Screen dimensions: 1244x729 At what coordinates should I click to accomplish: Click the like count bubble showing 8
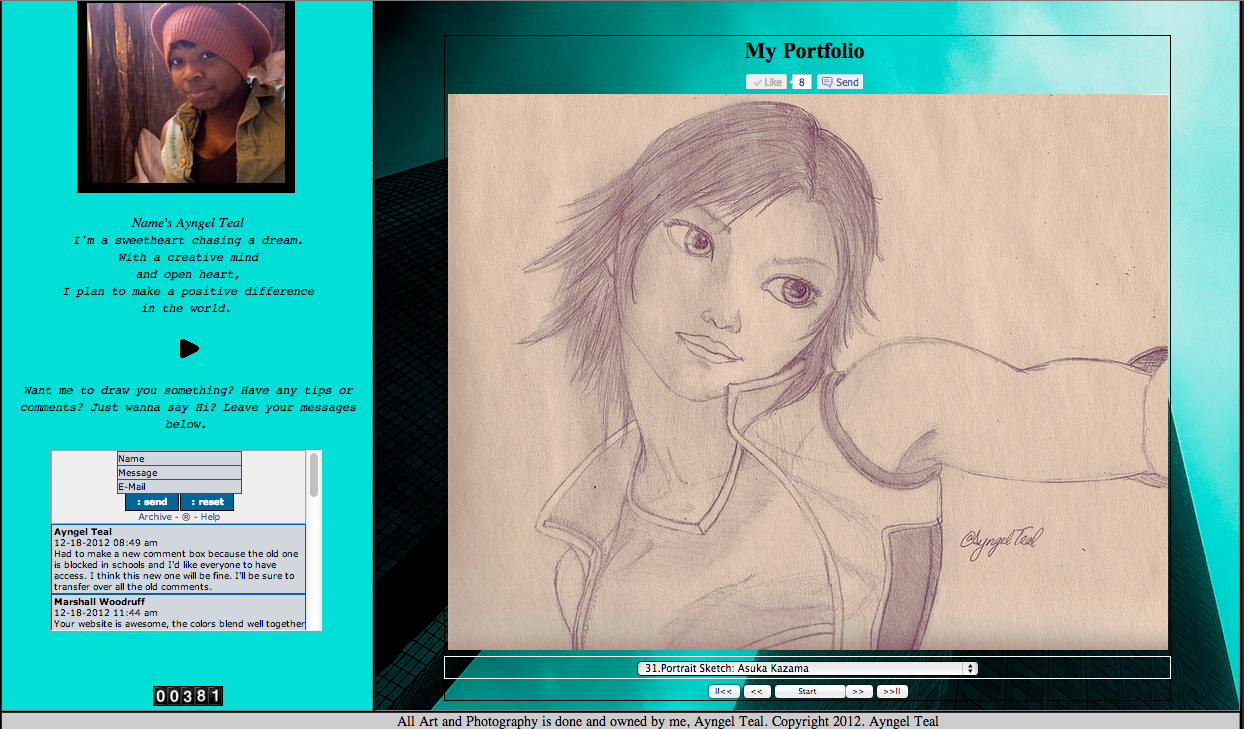[802, 82]
